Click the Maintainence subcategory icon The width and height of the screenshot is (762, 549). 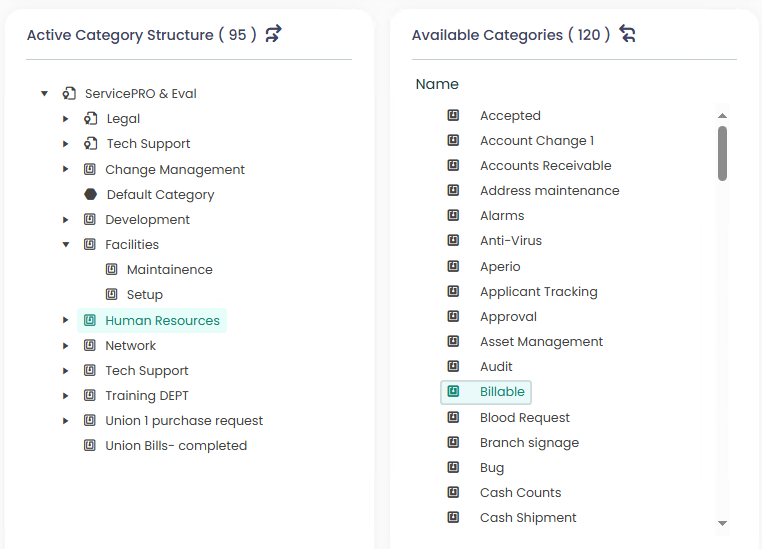tap(112, 270)
